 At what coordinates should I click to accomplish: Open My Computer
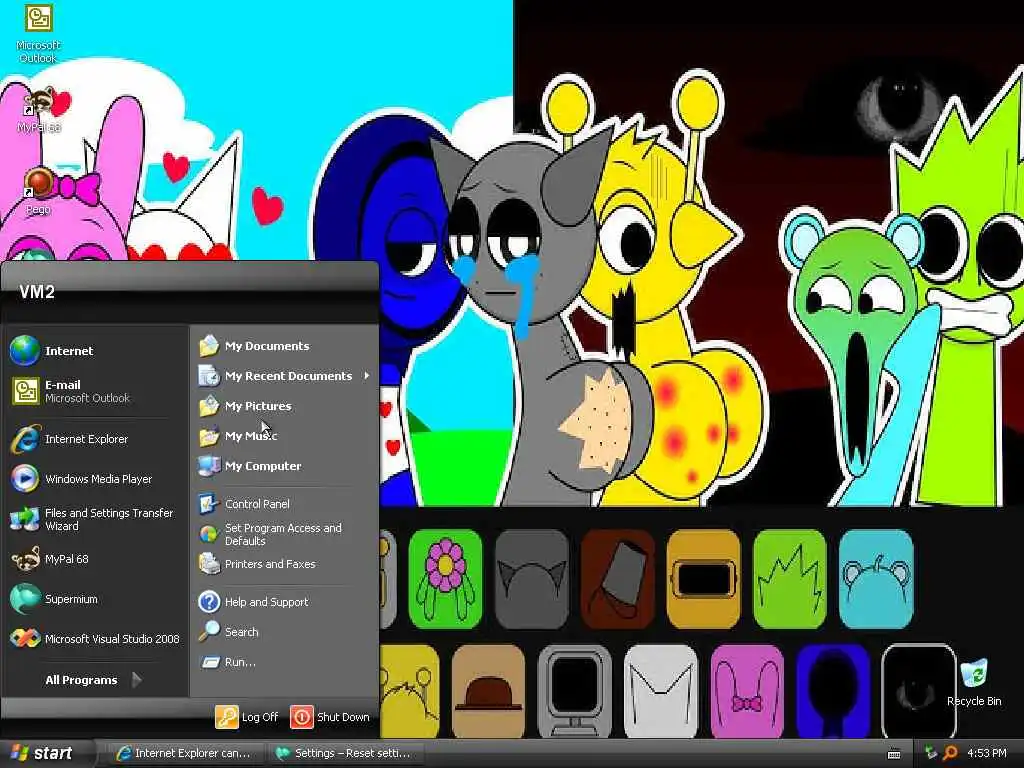click(285, 466)
